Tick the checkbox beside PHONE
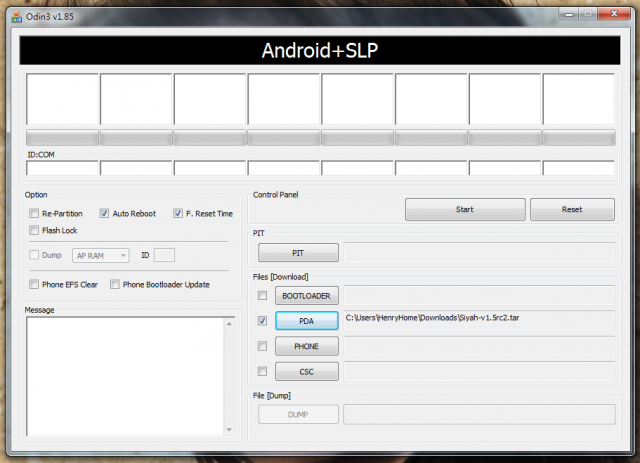 (262, 346)
